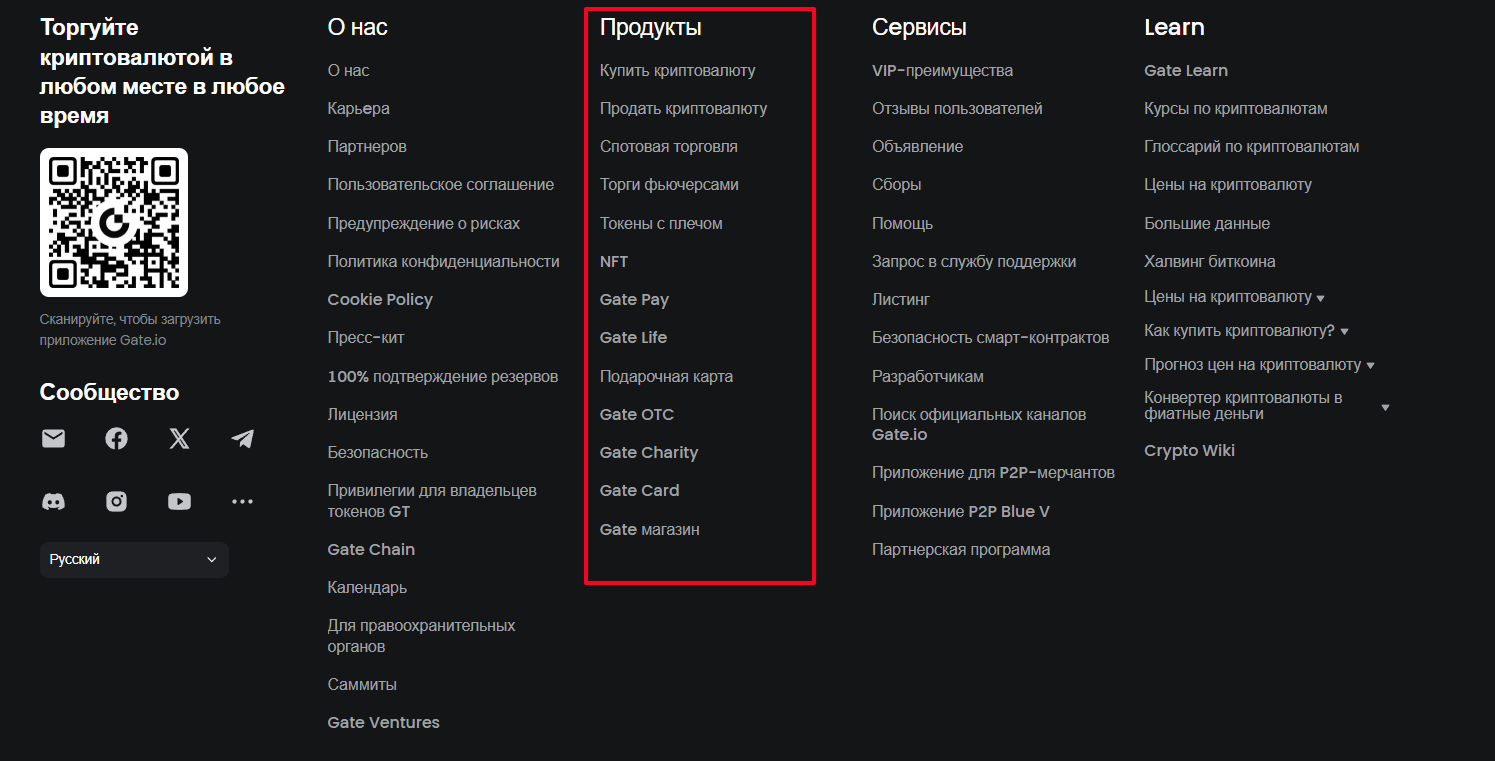Open the Gate Learn link
This screenshot has width=1495, height=761.
pos(1186,71)
